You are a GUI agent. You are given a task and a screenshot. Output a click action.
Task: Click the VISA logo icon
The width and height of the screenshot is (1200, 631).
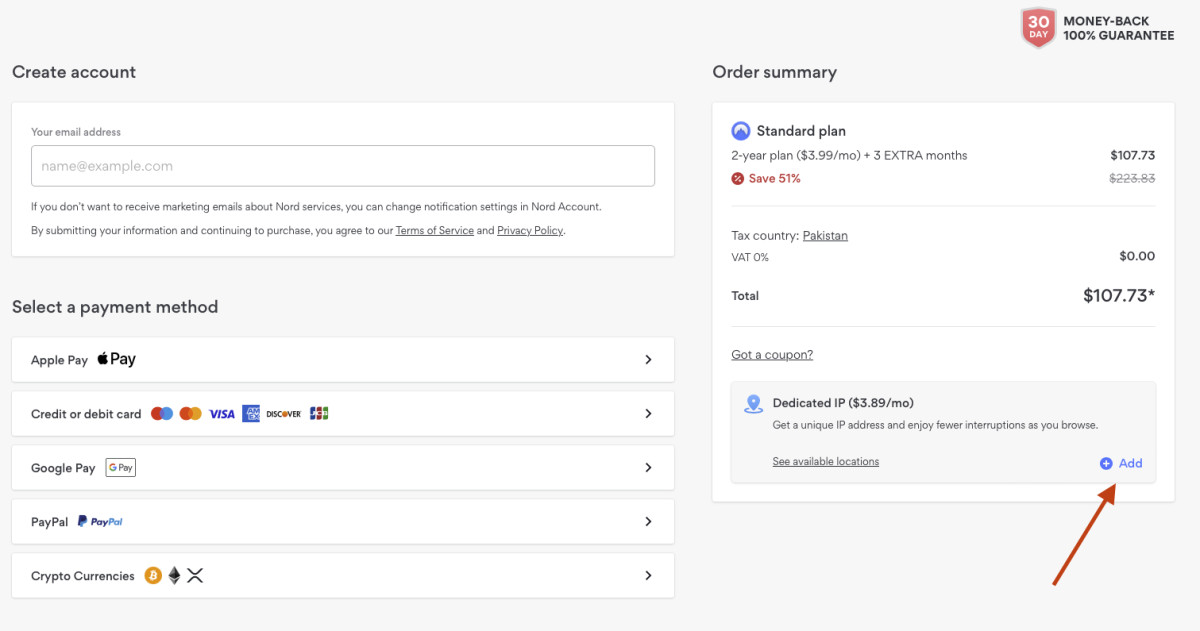221,413
